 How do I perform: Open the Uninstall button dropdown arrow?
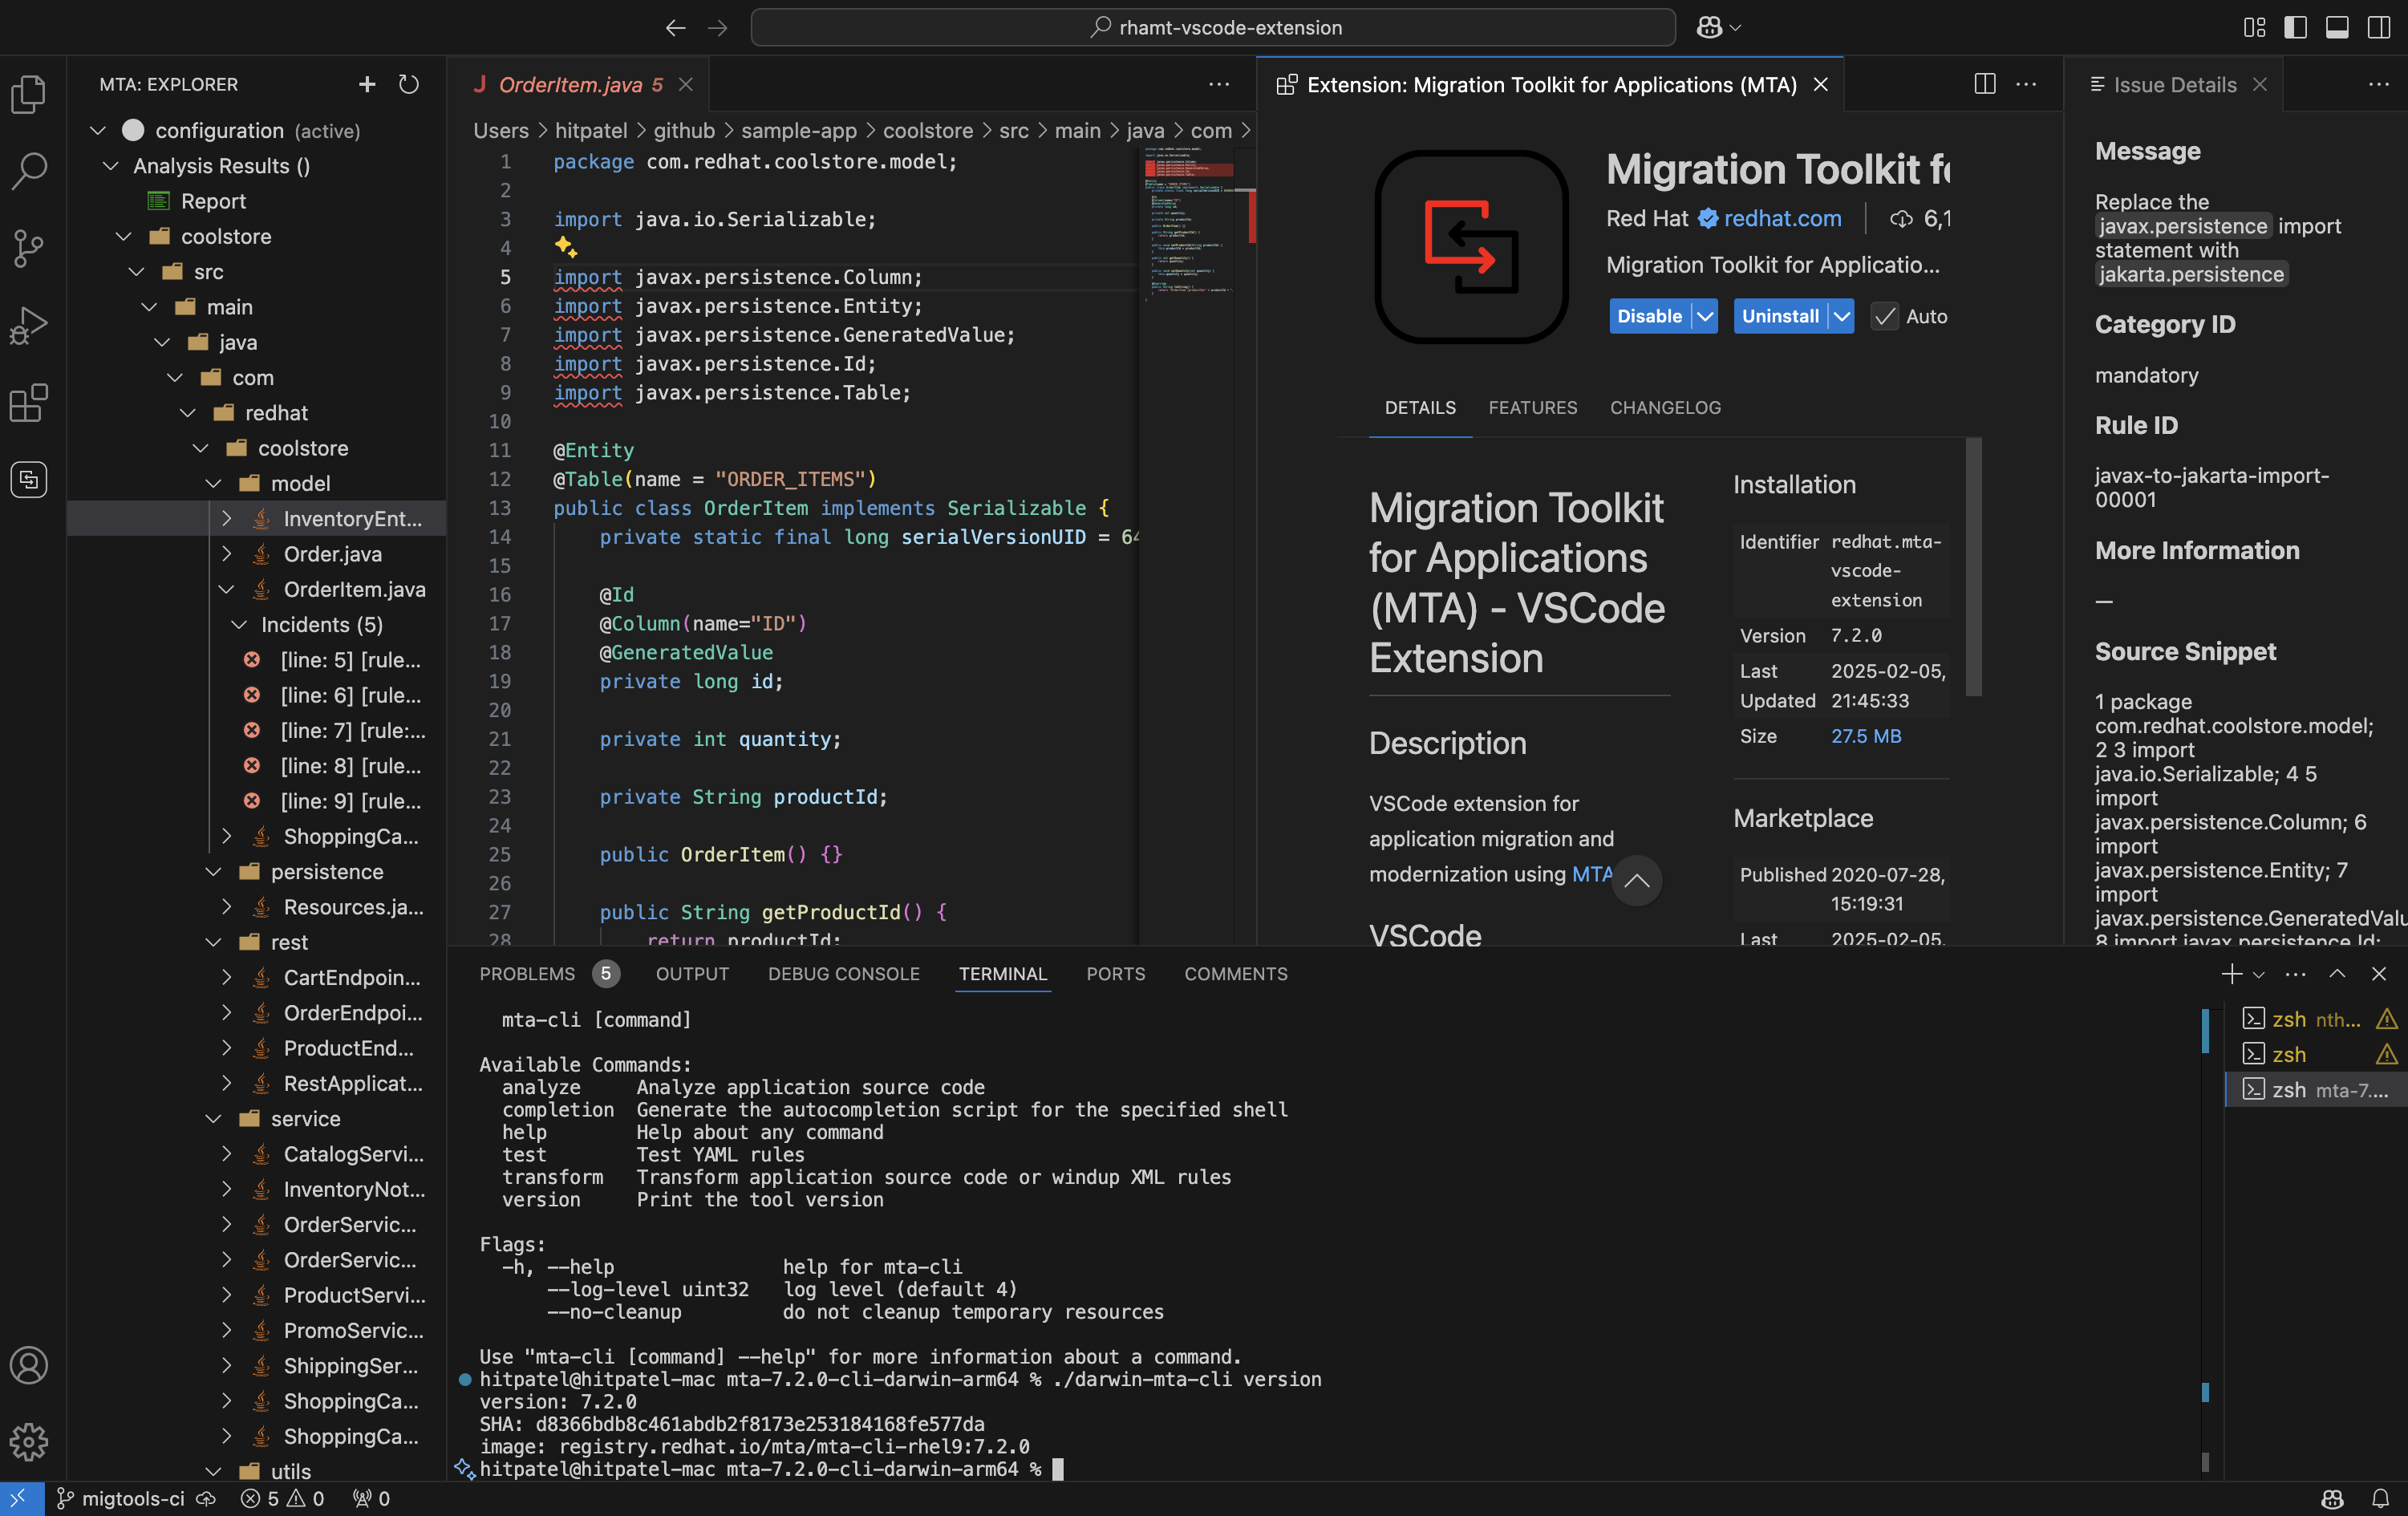tap(1841, 317)
